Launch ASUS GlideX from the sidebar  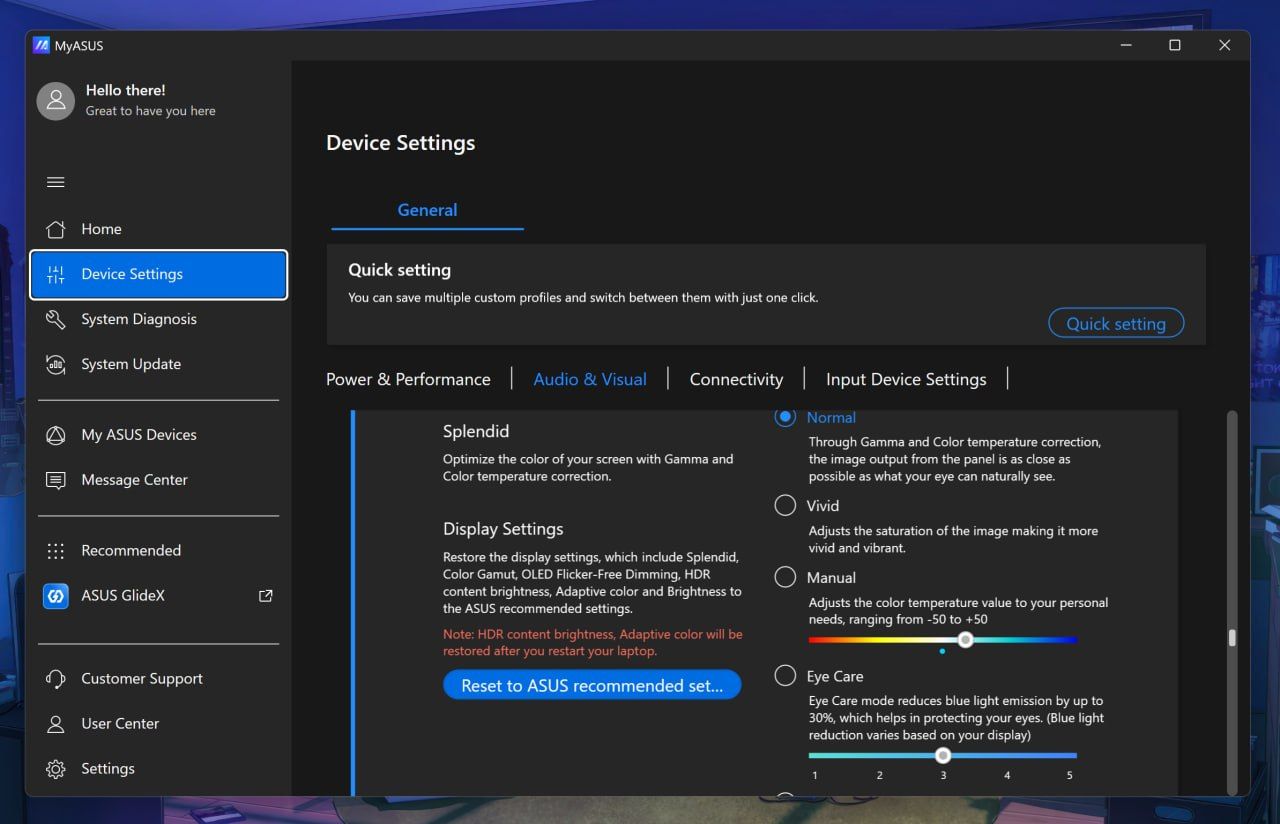pos(159,596)
